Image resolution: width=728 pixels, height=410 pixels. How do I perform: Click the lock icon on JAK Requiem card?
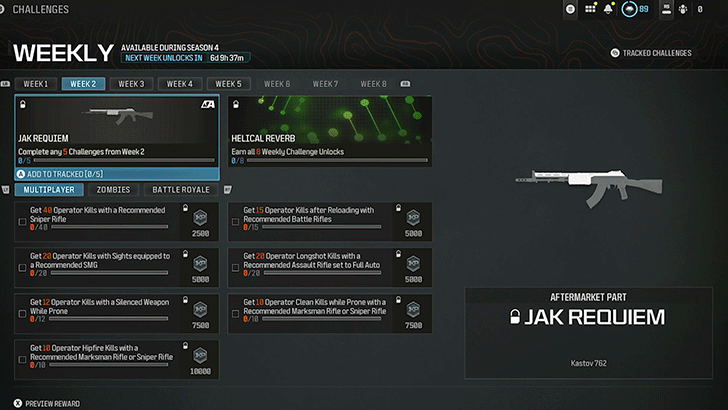pyautogui.click(x=23, y=104)
